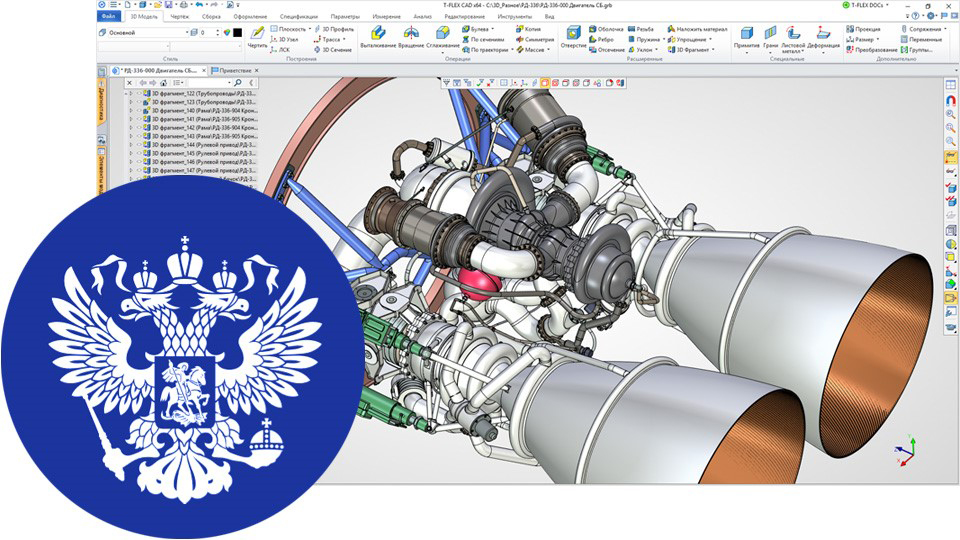Click Наложить материал tool
This screenshot has height=540, width=960.
click(x=697, y=29)
